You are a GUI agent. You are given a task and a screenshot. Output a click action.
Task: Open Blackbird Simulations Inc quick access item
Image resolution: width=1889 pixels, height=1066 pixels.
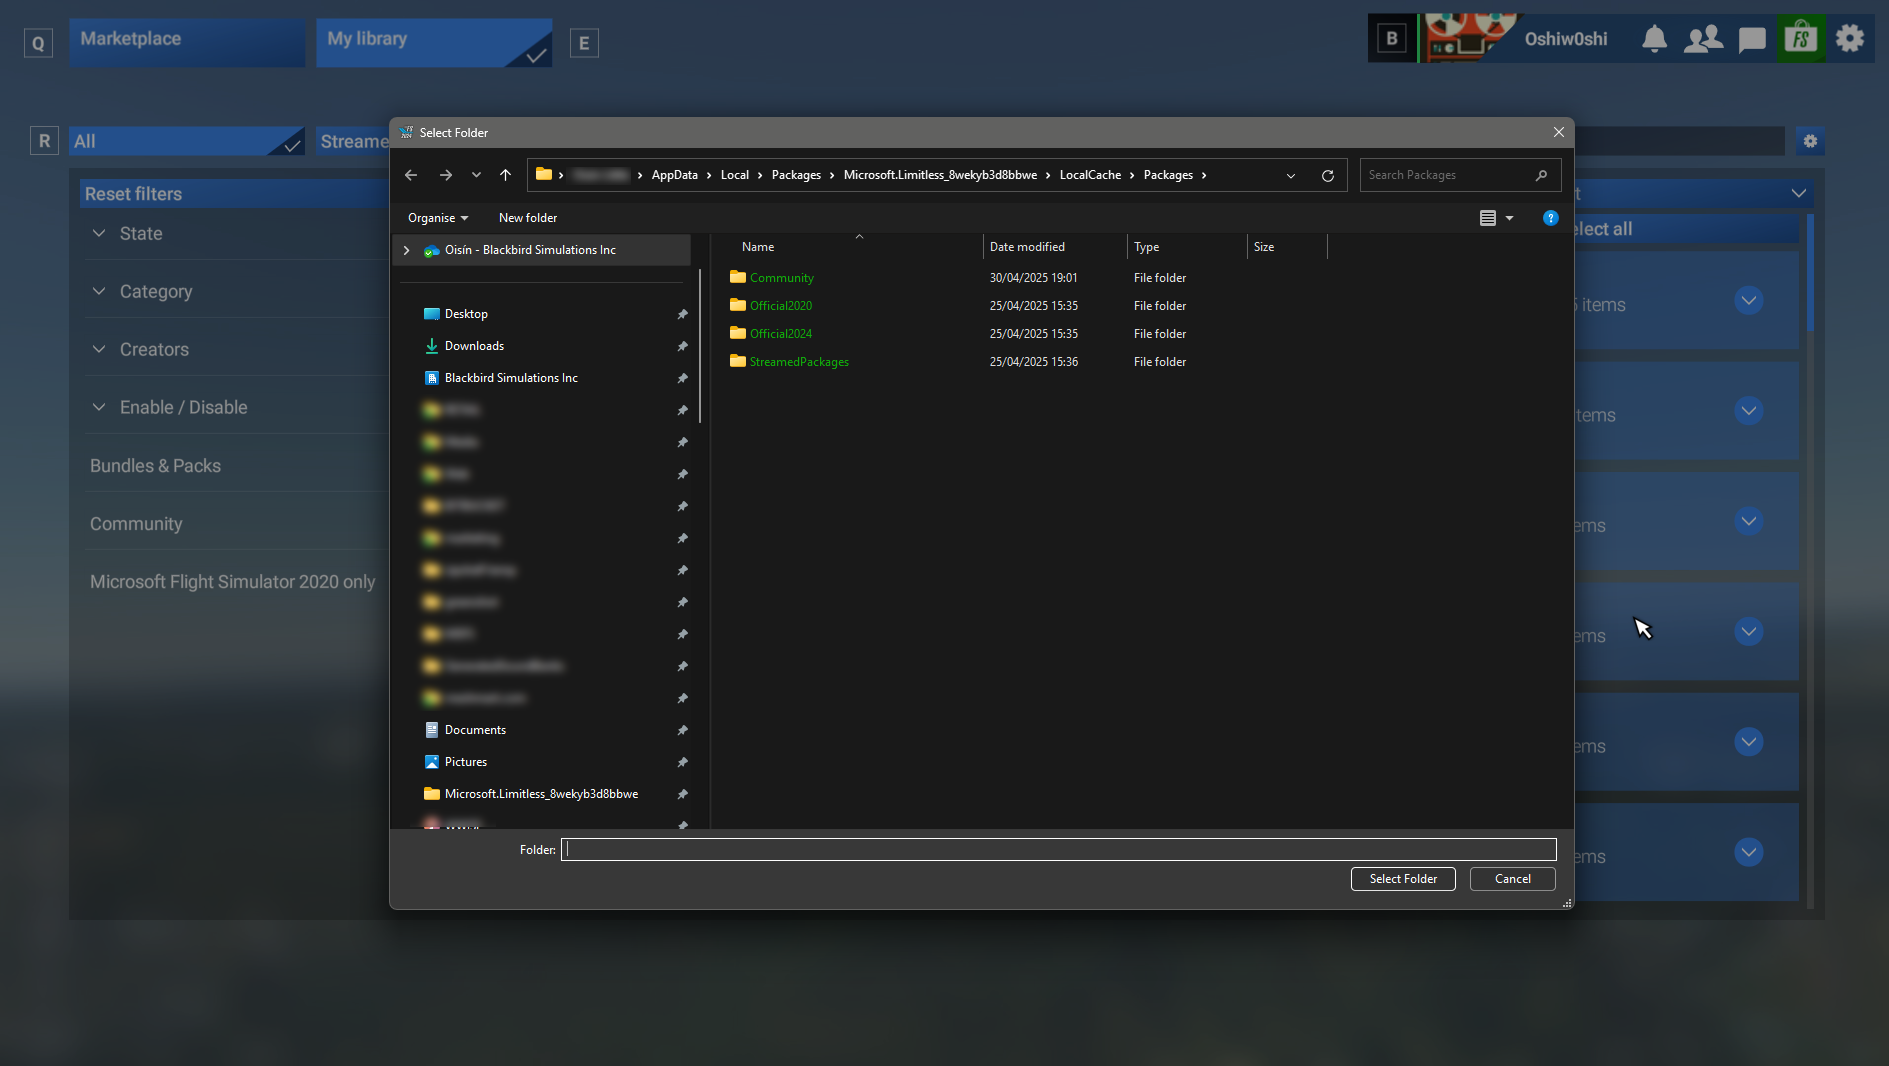pyautogui.click(x=511, y=378)
